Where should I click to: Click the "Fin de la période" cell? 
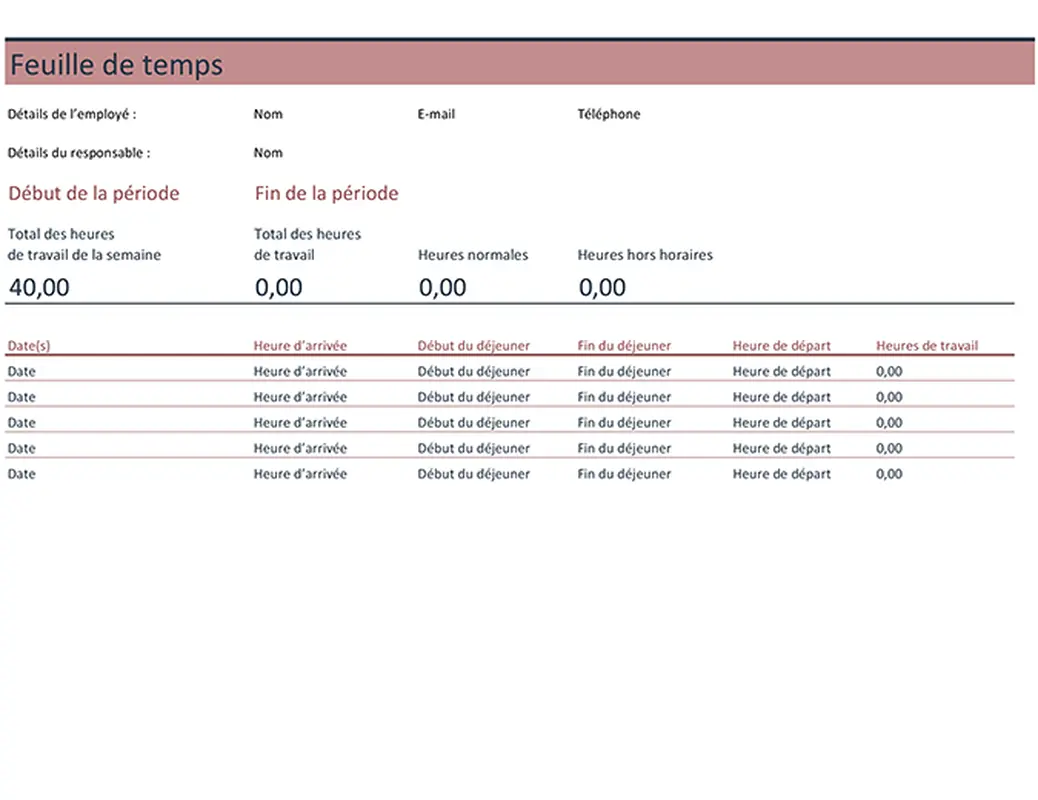click(326, 193)
